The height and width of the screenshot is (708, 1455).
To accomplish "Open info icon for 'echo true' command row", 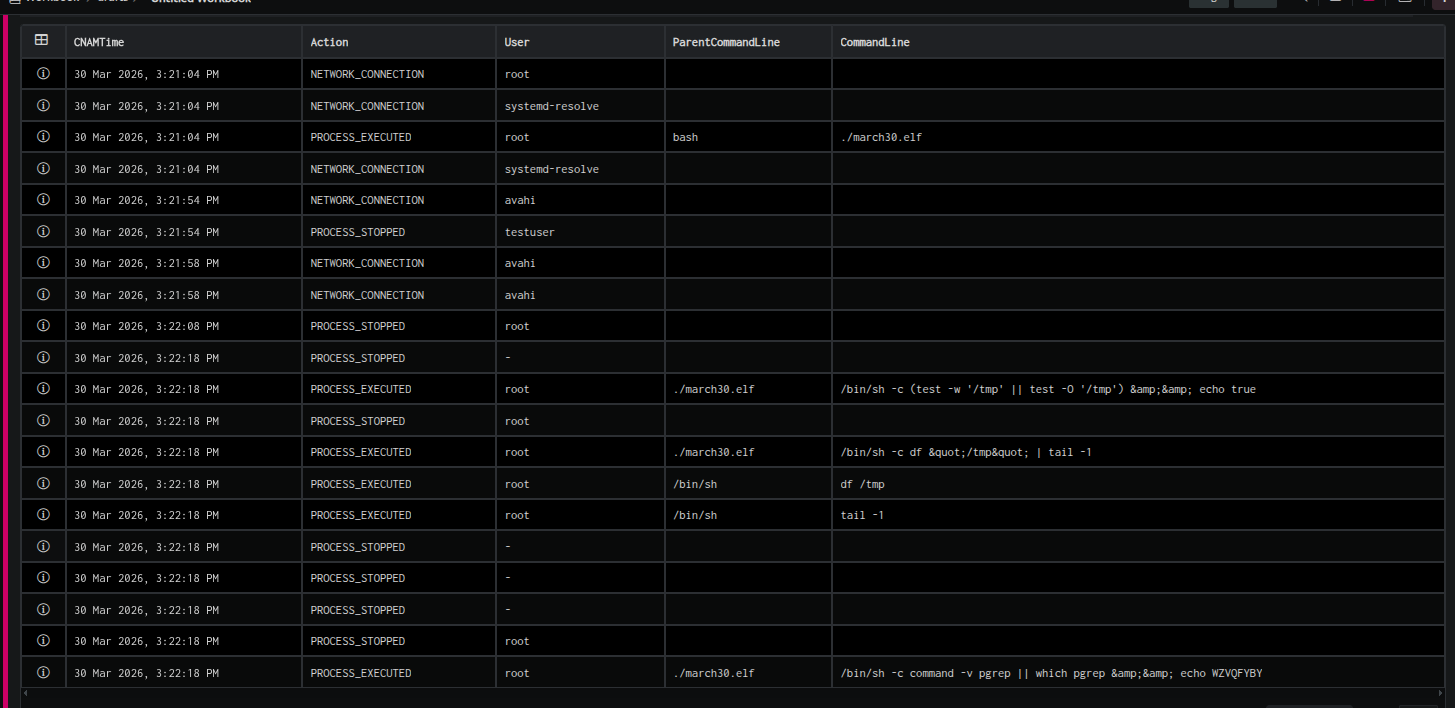I will point(43,389).
